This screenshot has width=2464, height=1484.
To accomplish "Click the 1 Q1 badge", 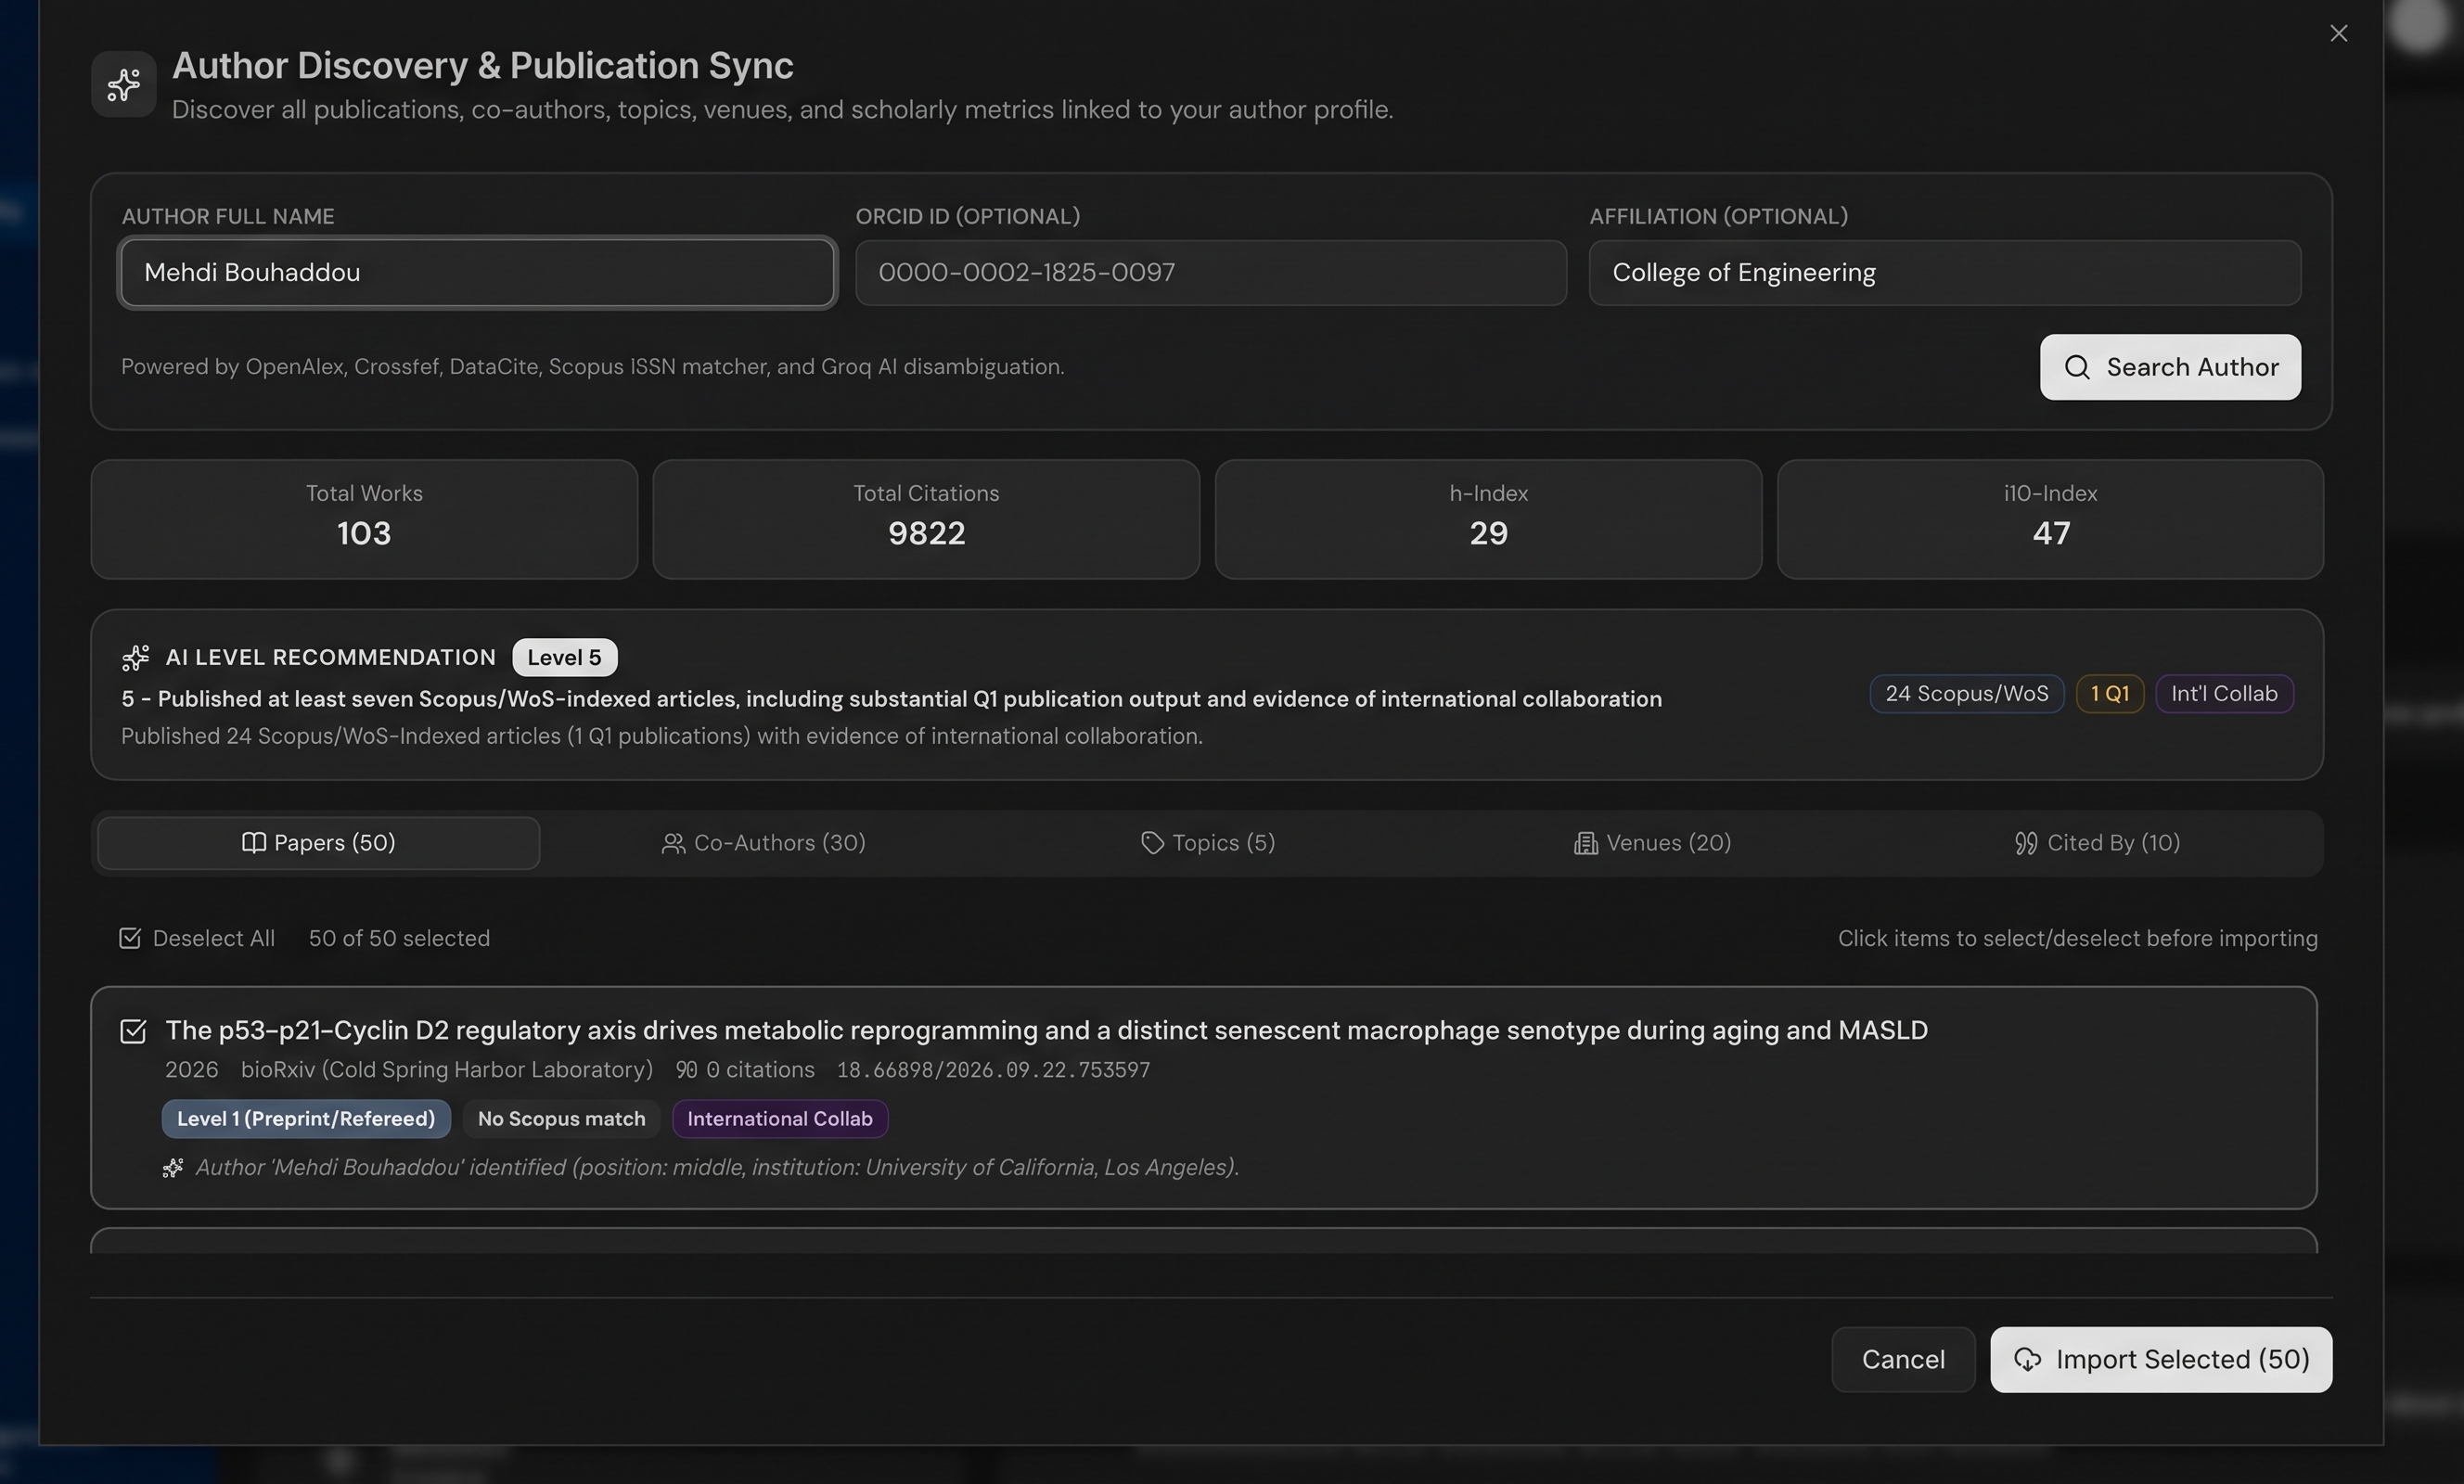I will point(2109,693).
